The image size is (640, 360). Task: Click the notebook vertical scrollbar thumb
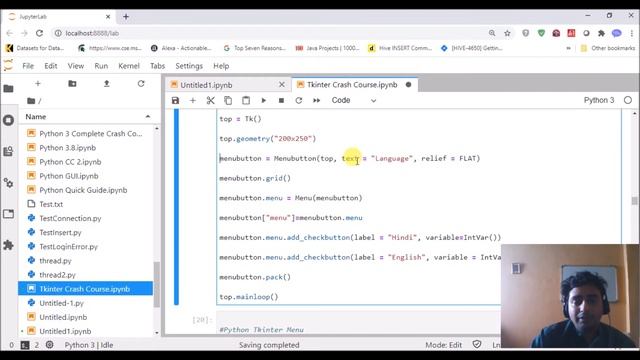pyautogui.click(x=634, y=200)
